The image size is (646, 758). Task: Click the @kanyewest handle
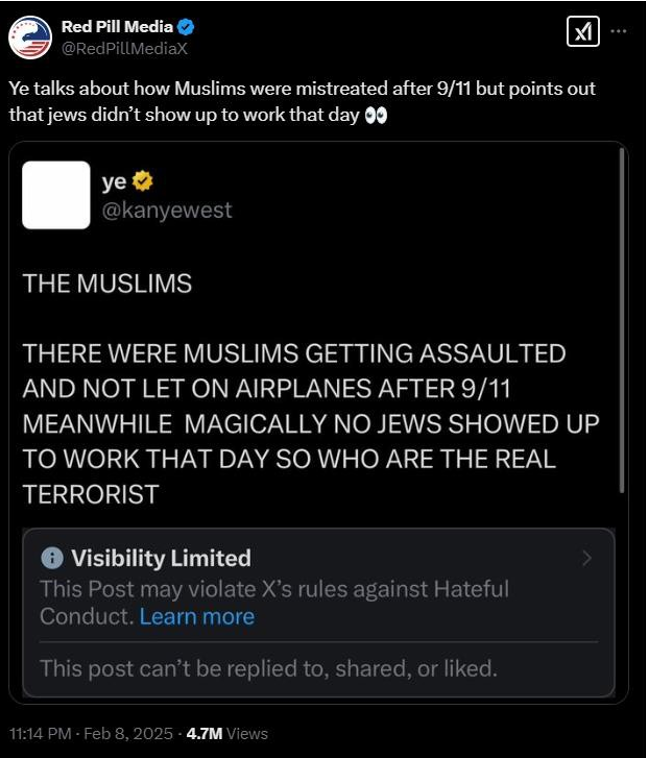click(x=166, y=210)
